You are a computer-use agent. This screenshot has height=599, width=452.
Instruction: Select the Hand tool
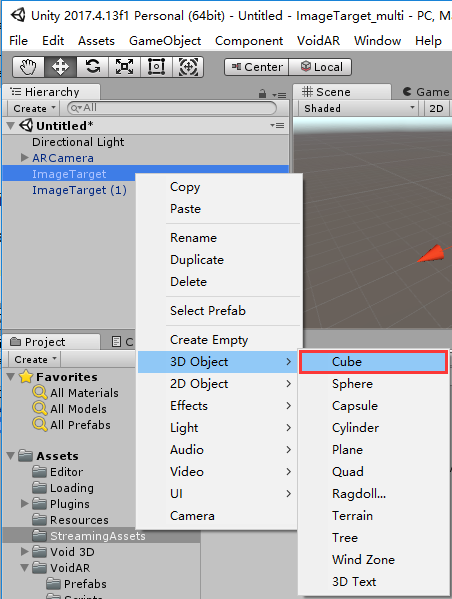click(28, 67)
